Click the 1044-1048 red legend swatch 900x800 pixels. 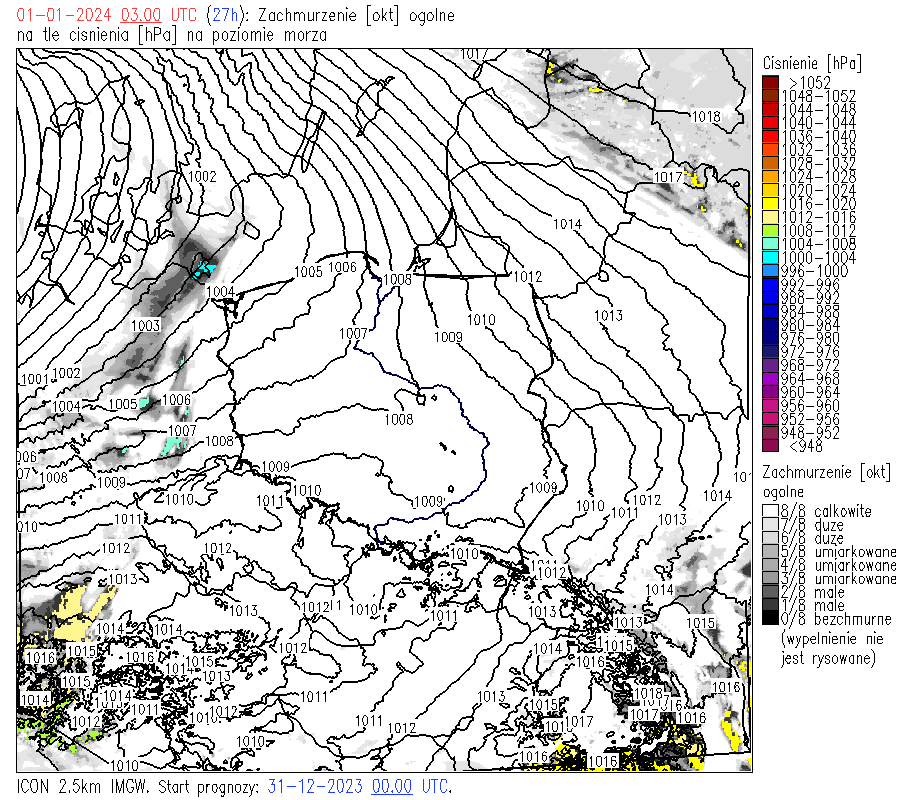coord(770,110)
